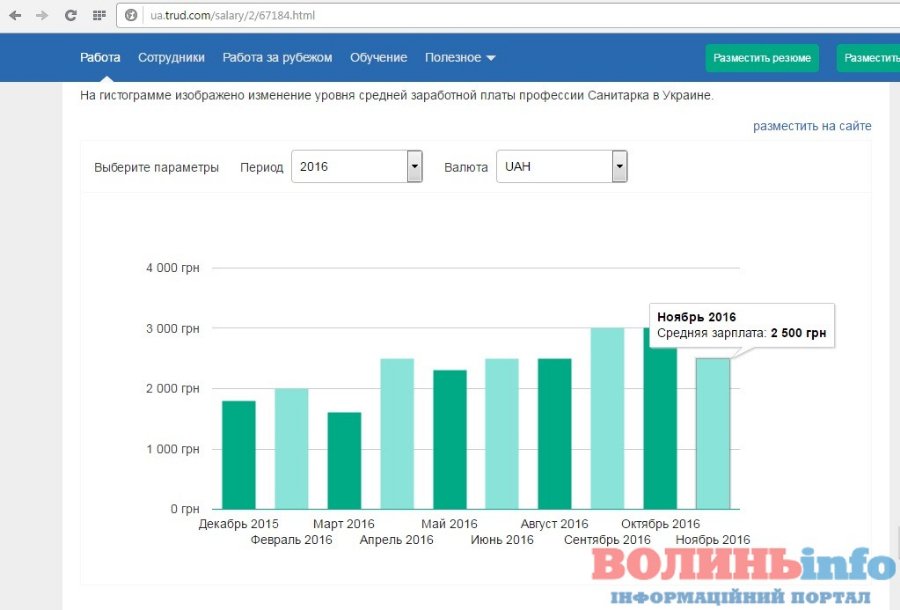
Task: Select the Работа tab
Action: click(100, 58)
